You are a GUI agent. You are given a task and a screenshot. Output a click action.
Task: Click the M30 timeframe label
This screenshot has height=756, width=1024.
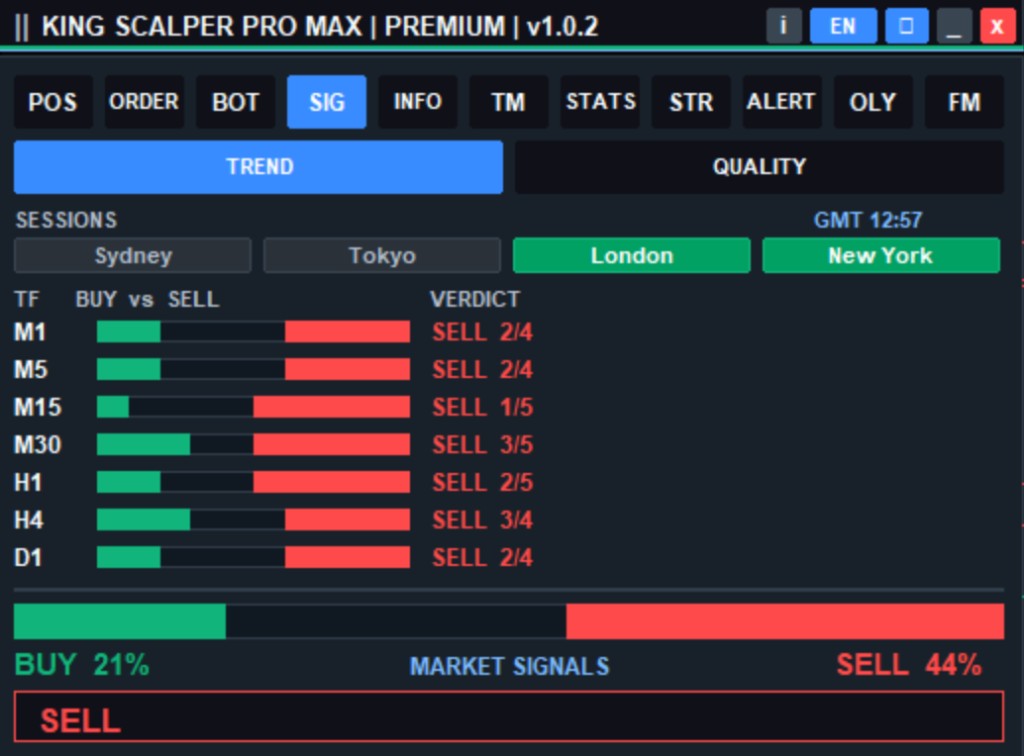38,445
